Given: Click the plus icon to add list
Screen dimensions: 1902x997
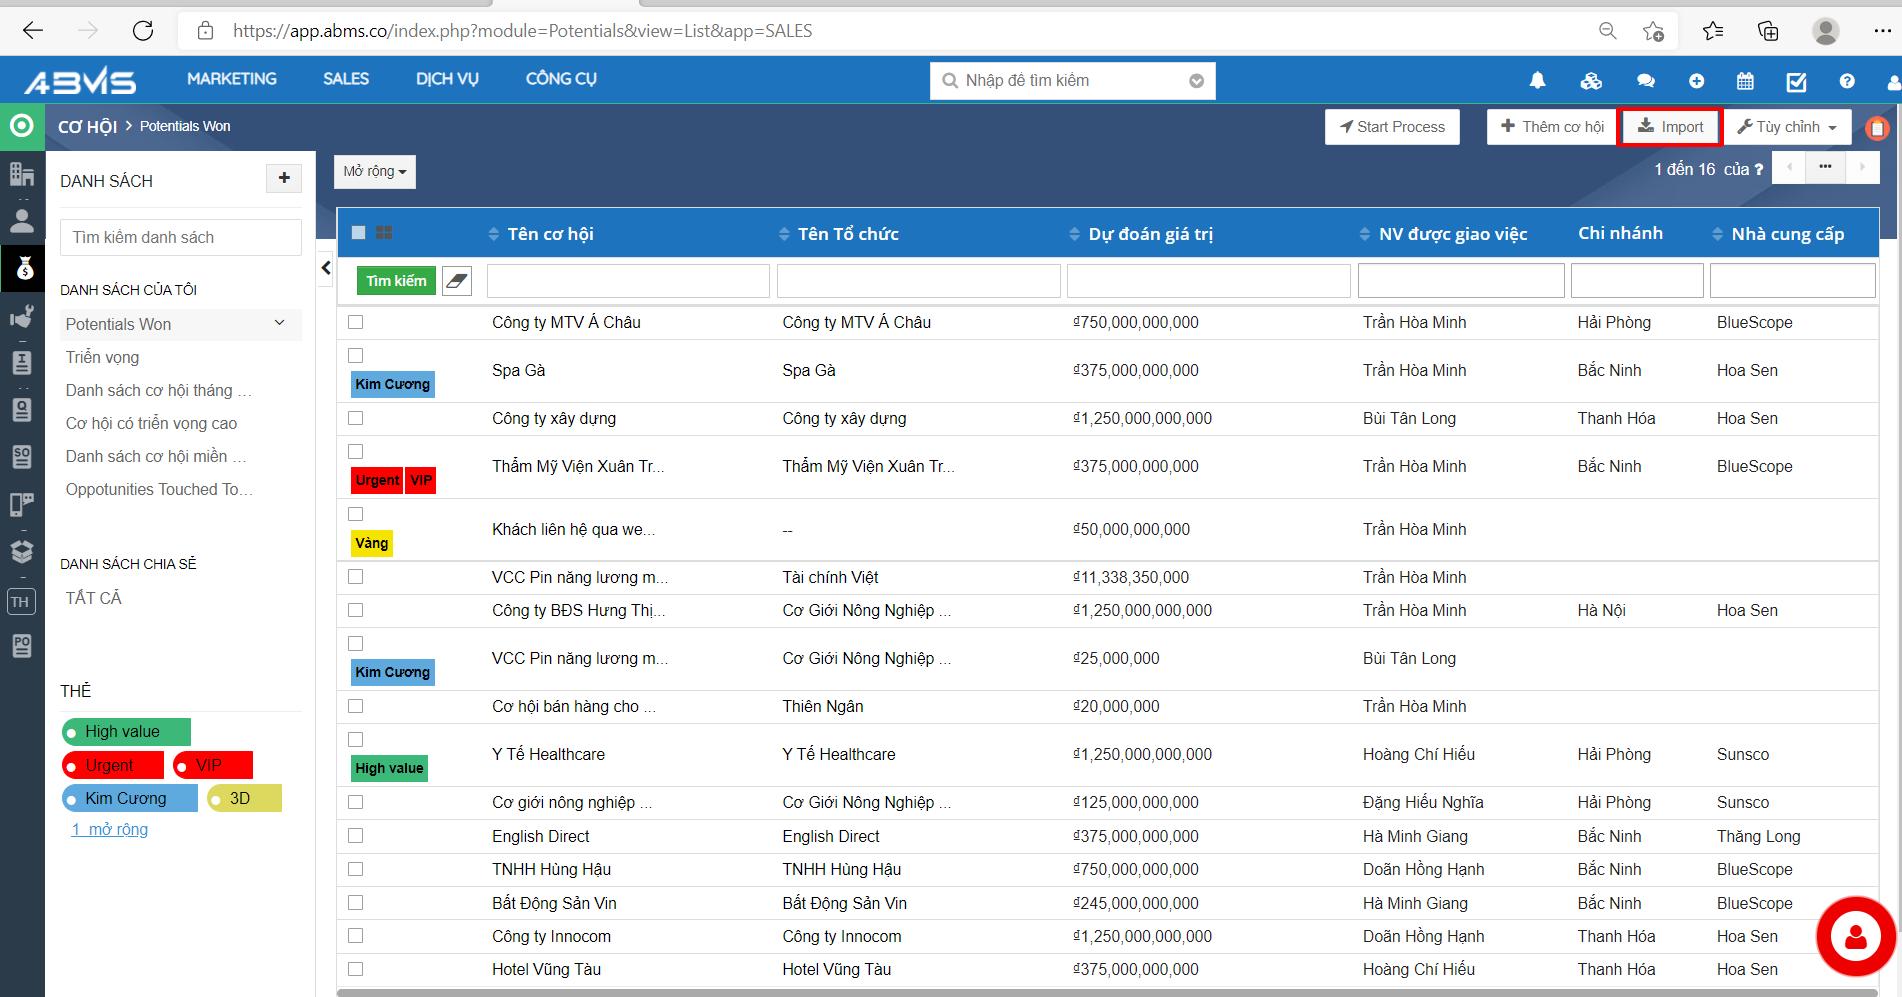Looking at the screenshot, I should pyautogui.click(x=284, y=178).
